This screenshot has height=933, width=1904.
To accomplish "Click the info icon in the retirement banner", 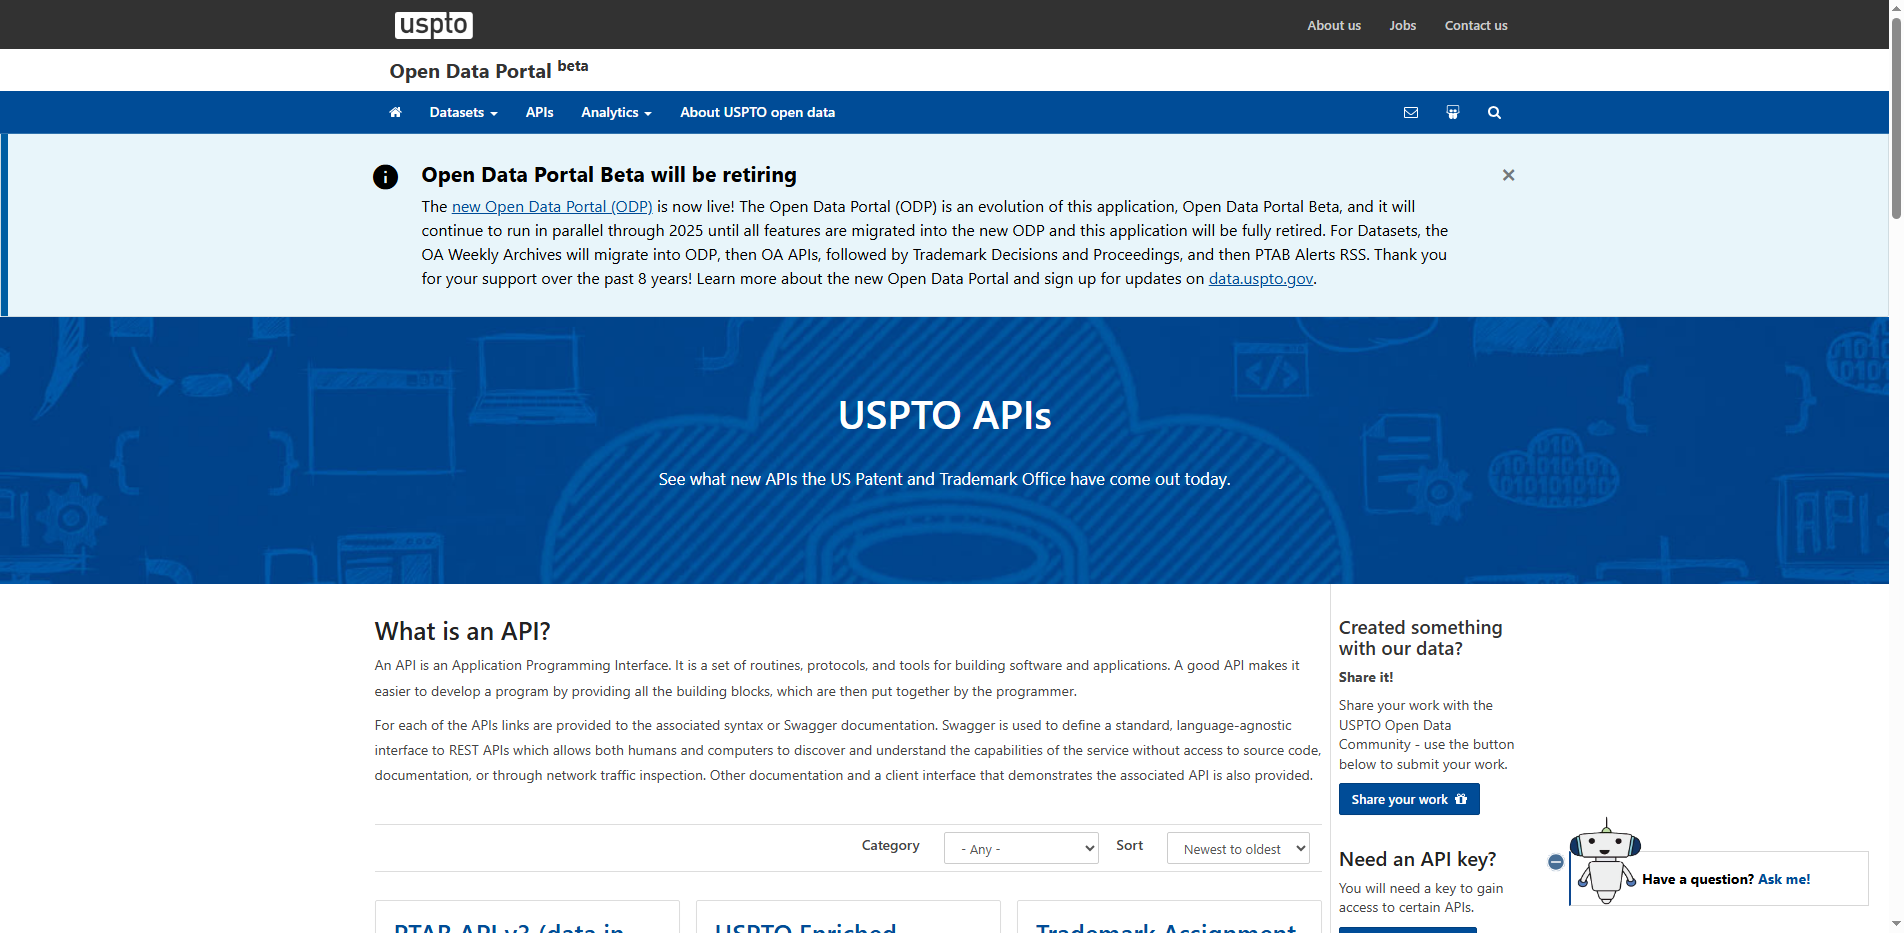I will click(x=385, y=177).
